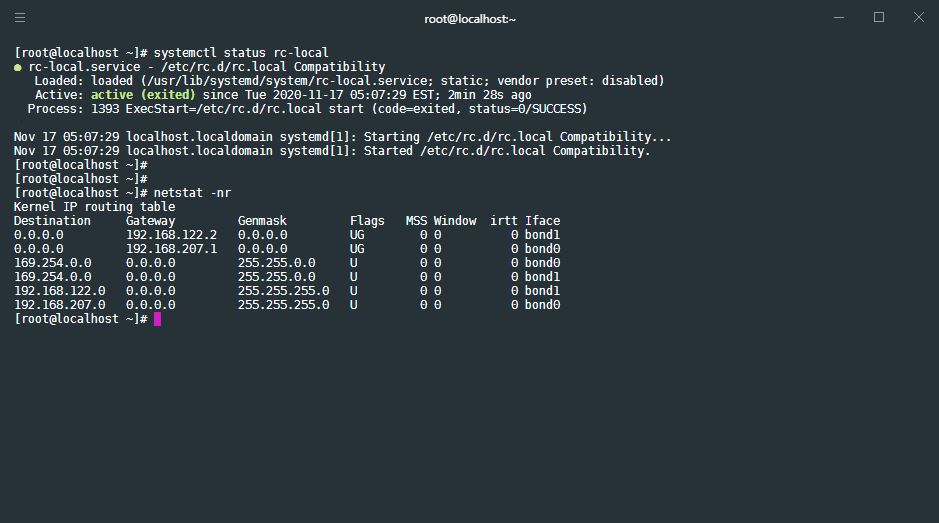This screenshot has width=939, height=523.
Task: Maximize the terminal window
Action: pos(879,17)
